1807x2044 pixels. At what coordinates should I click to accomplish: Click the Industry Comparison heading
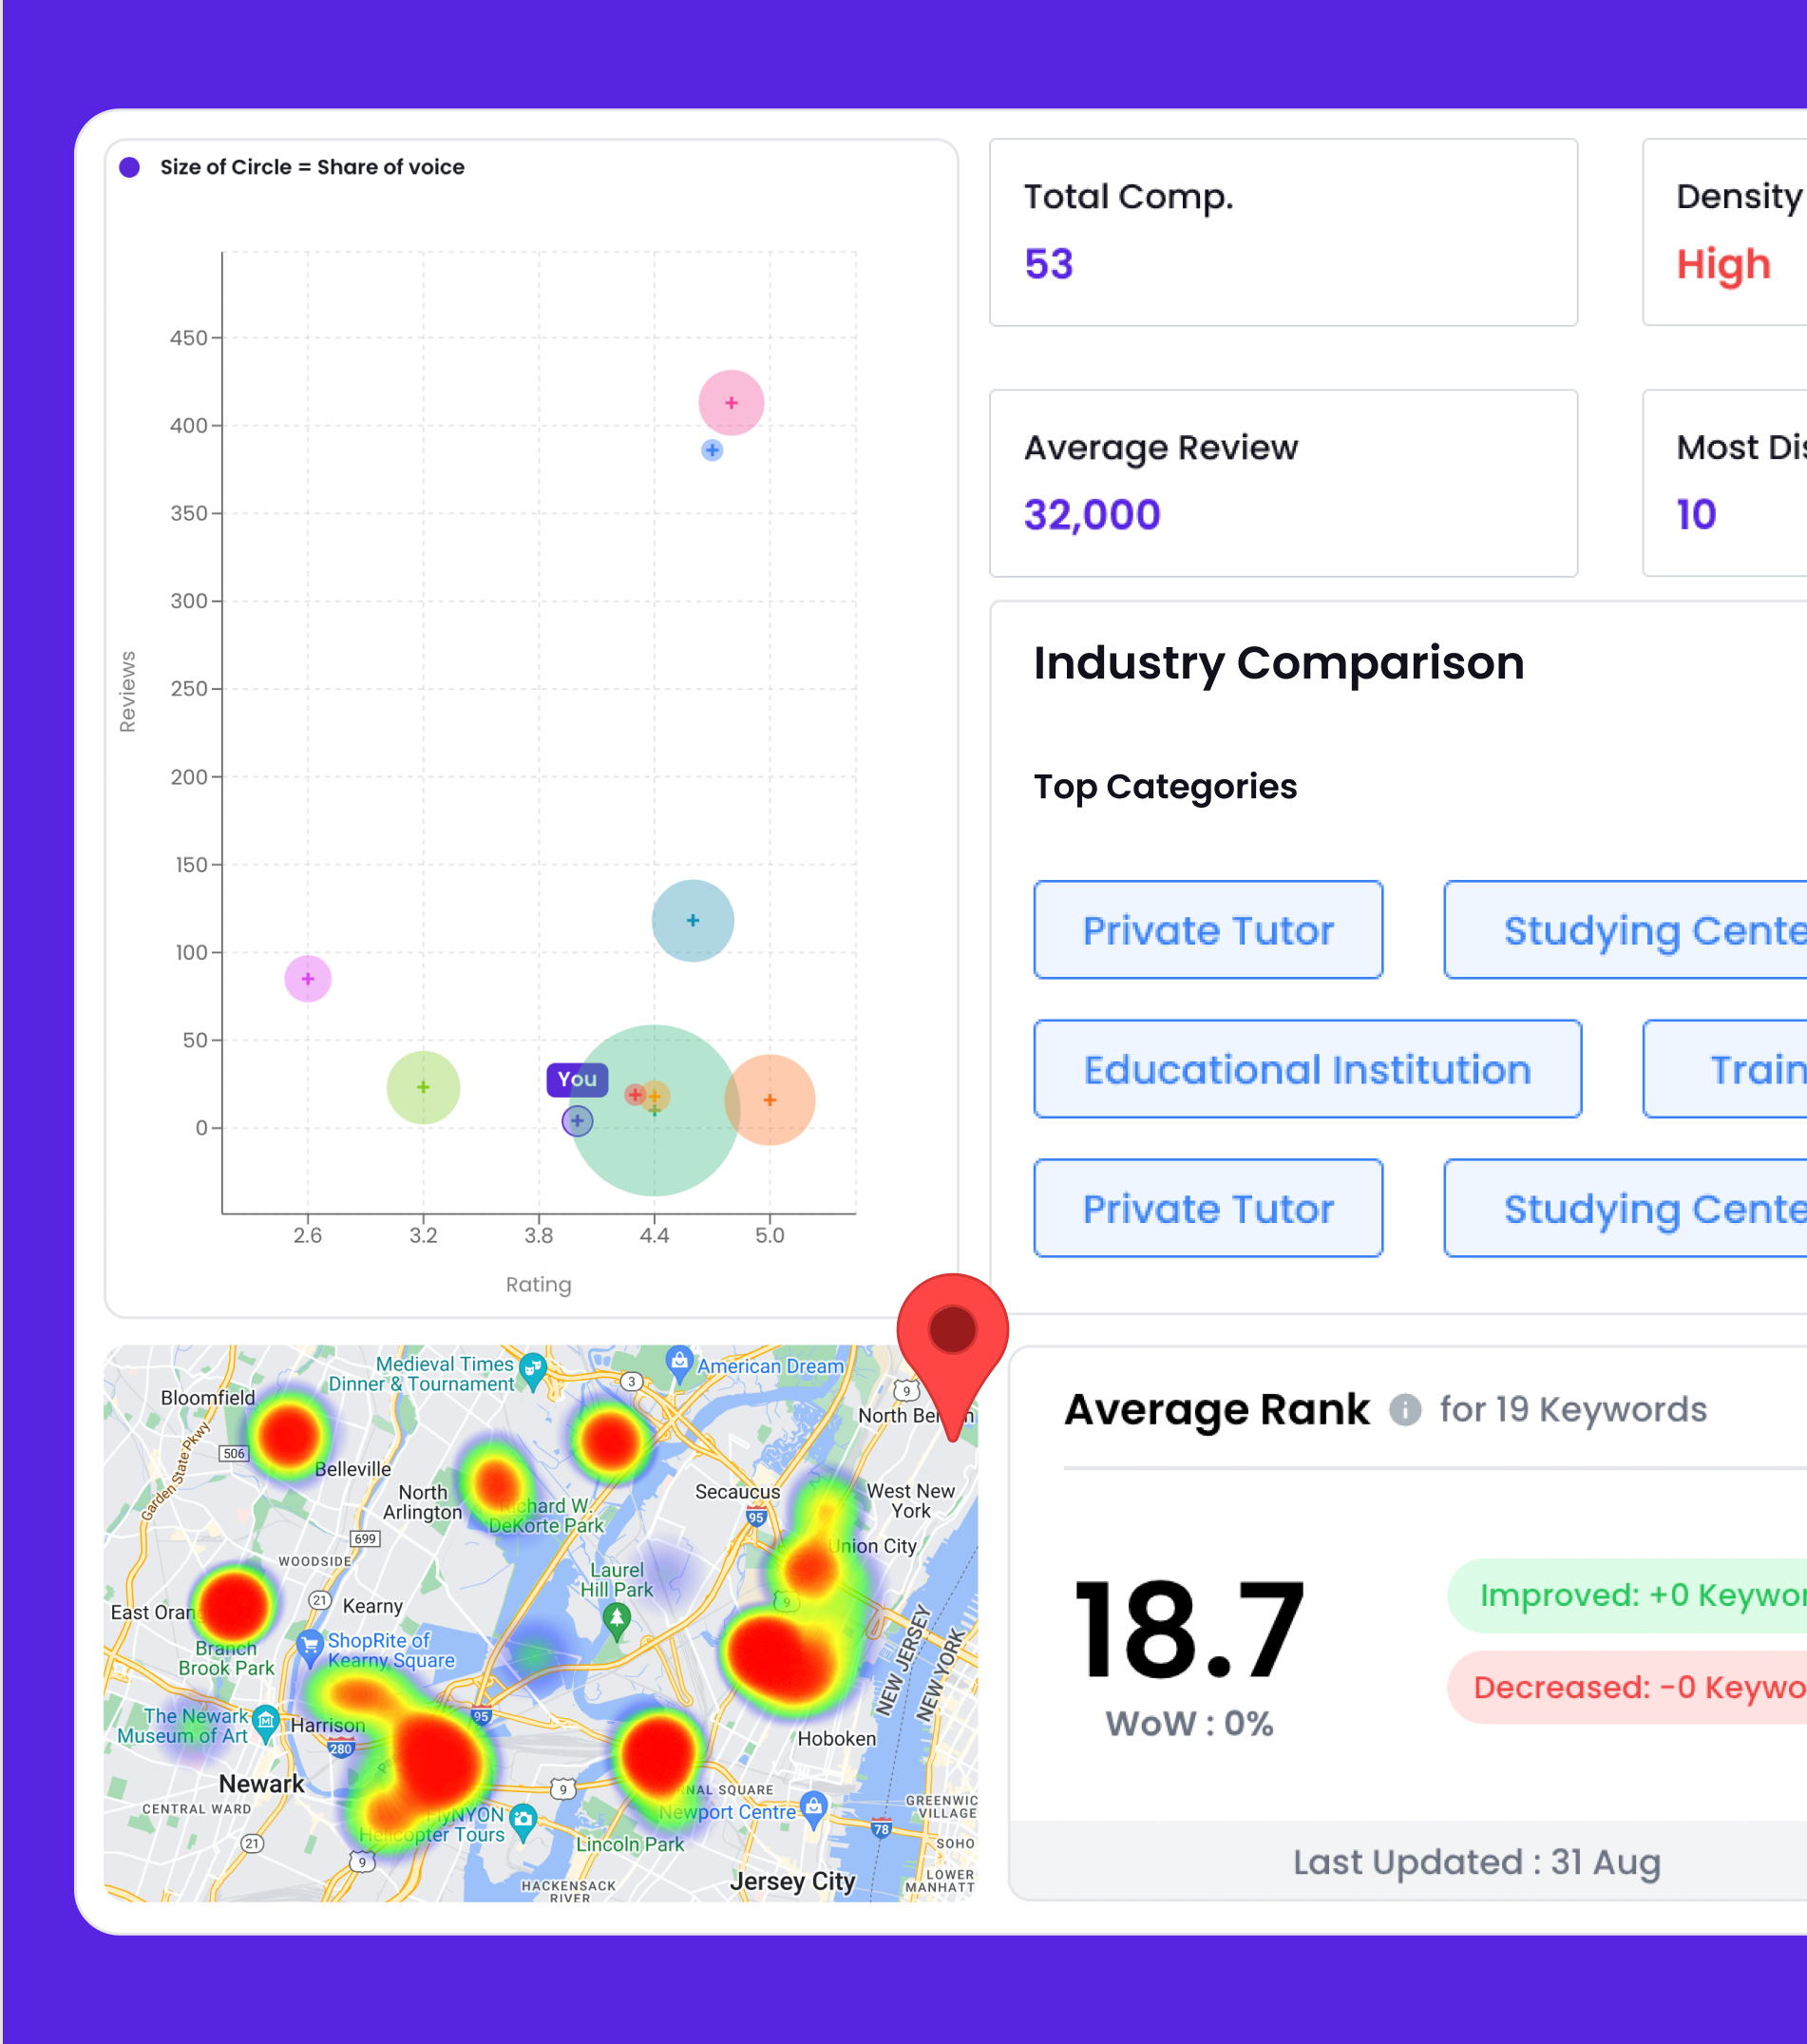pos(1278,663)
